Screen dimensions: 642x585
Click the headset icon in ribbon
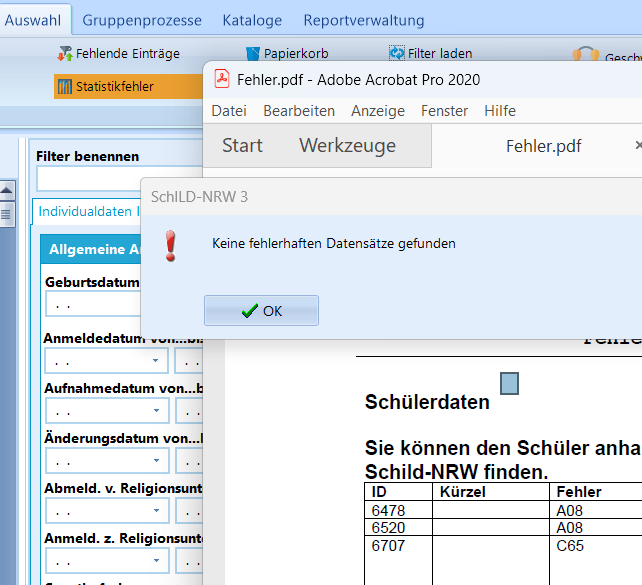[586, 54]
